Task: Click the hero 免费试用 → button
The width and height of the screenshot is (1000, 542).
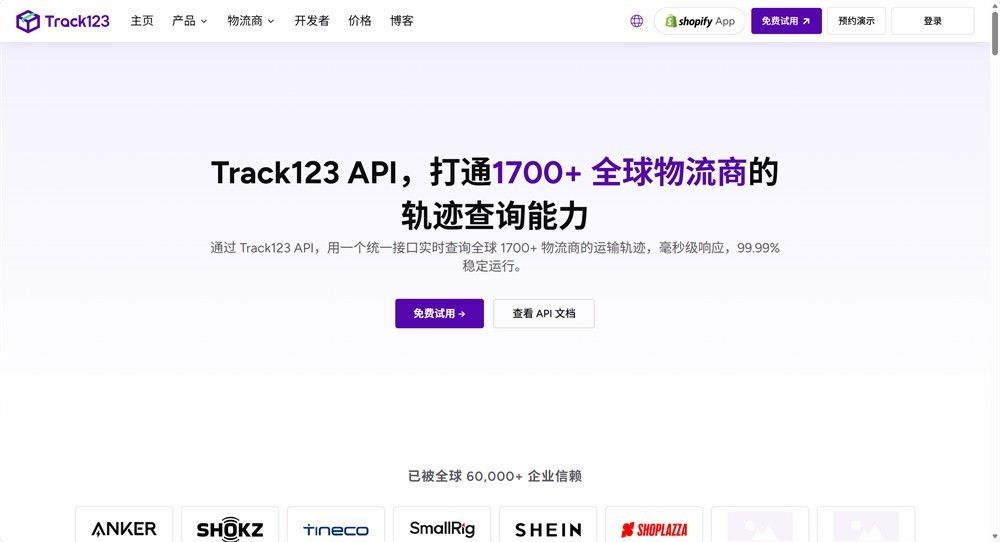Action: 439,314
